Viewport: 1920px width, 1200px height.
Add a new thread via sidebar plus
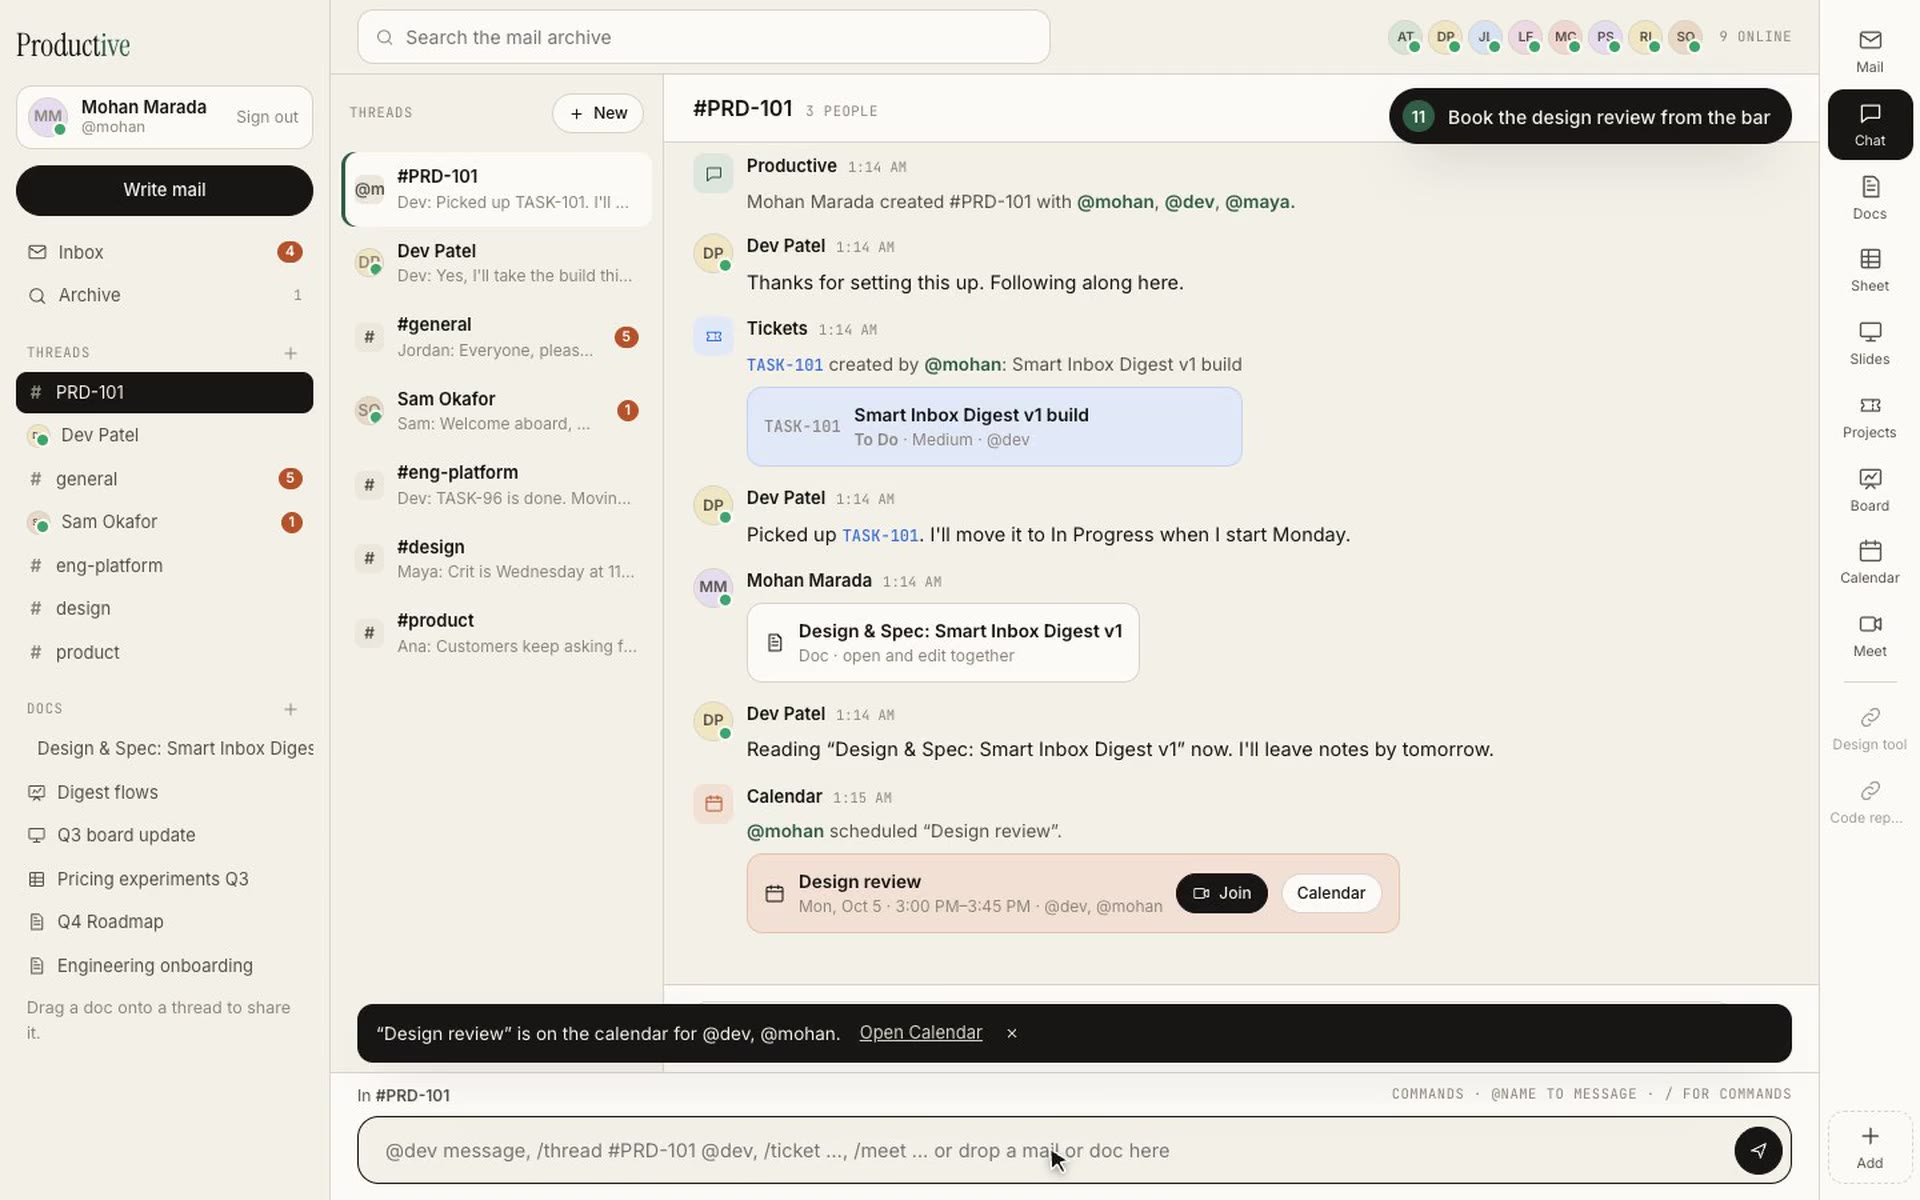point(290,353)
